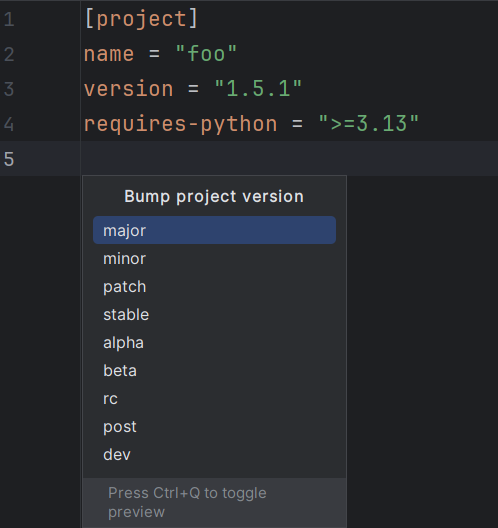This screenshot has width=498, height=528.
Task: Select the beta option
Action: tap(214, 370)
